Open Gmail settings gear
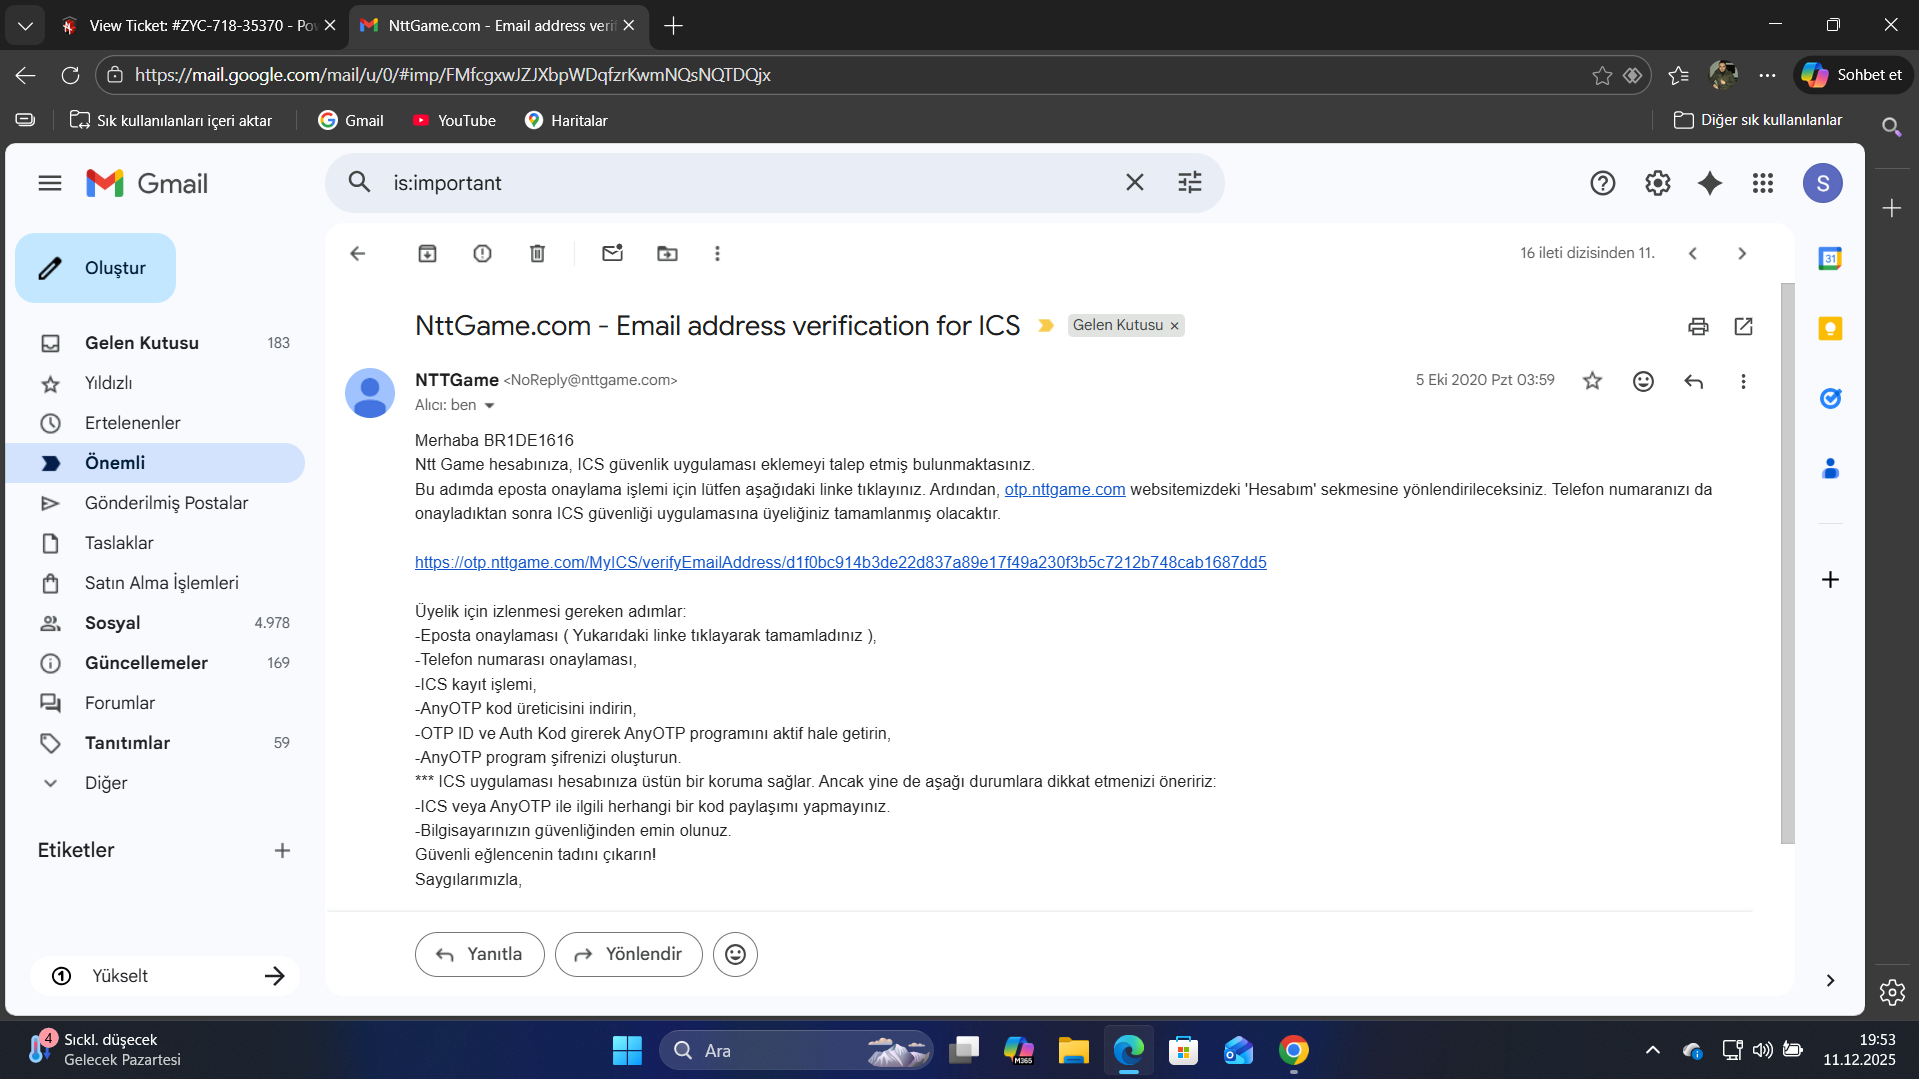This screenshot has width=1919, height=1079. coord(1657,183)
